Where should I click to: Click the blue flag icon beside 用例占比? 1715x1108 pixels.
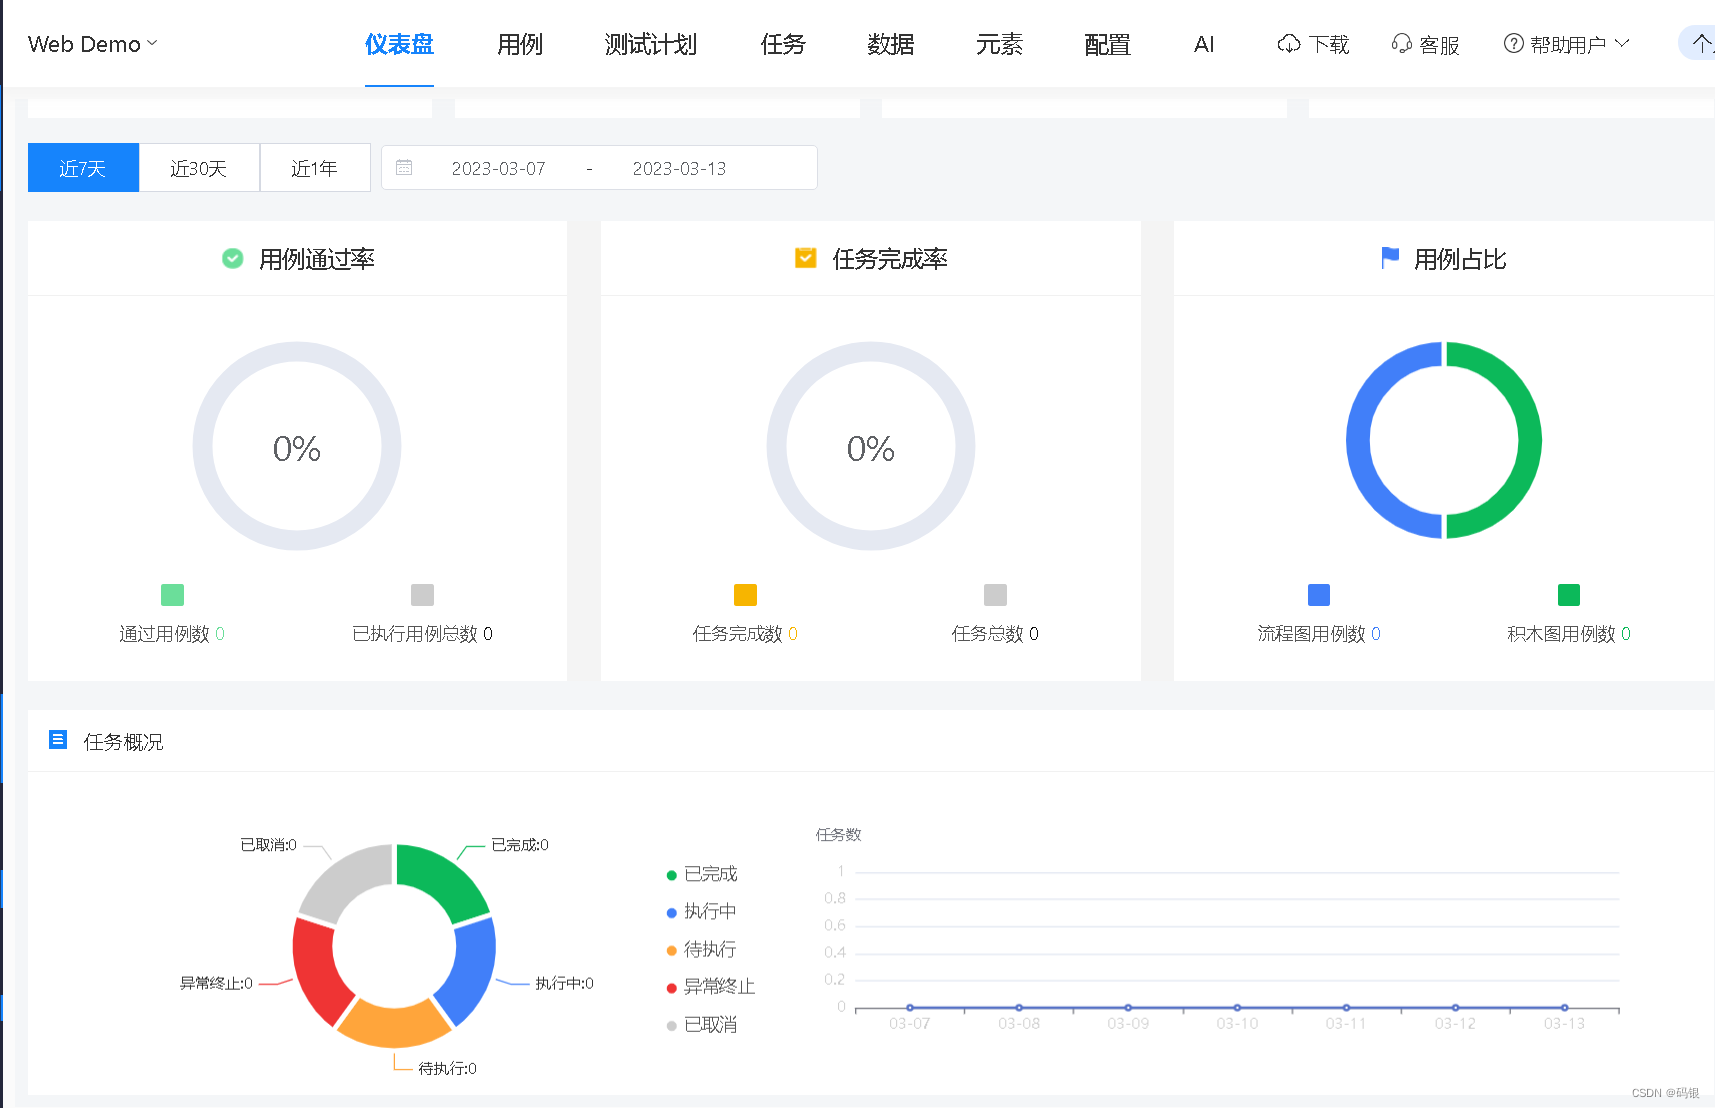tap(1390, 259)
